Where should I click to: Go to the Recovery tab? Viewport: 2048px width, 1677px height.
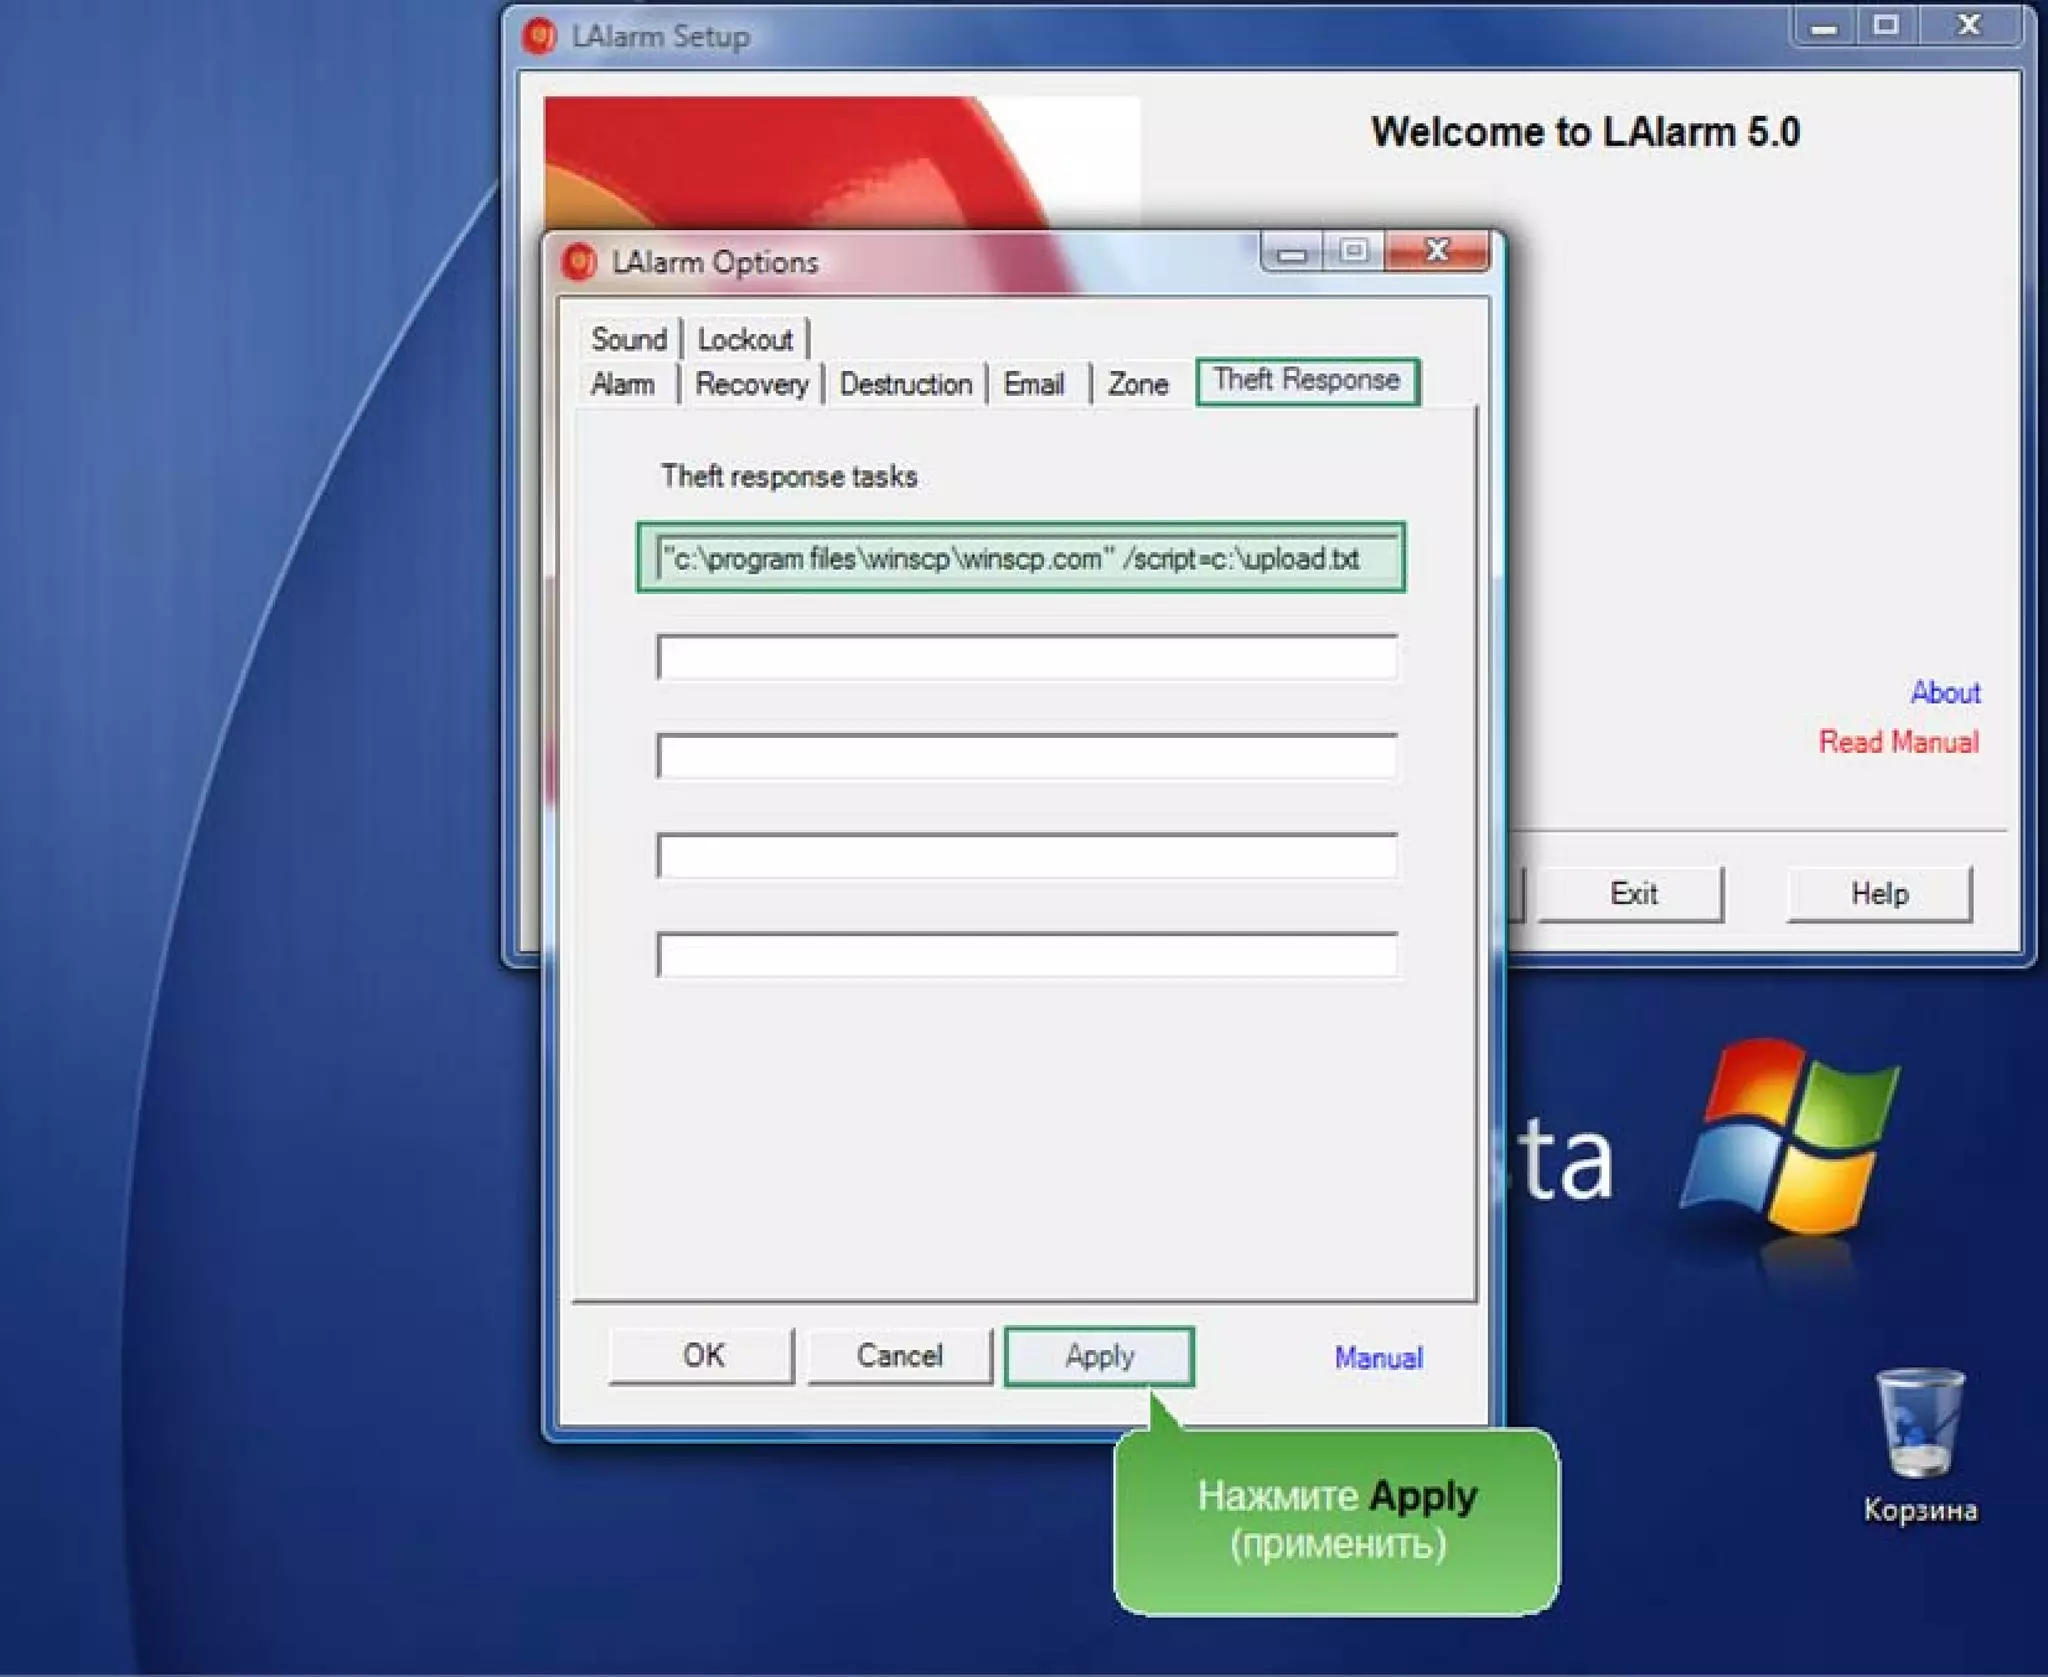coord(752,384)
